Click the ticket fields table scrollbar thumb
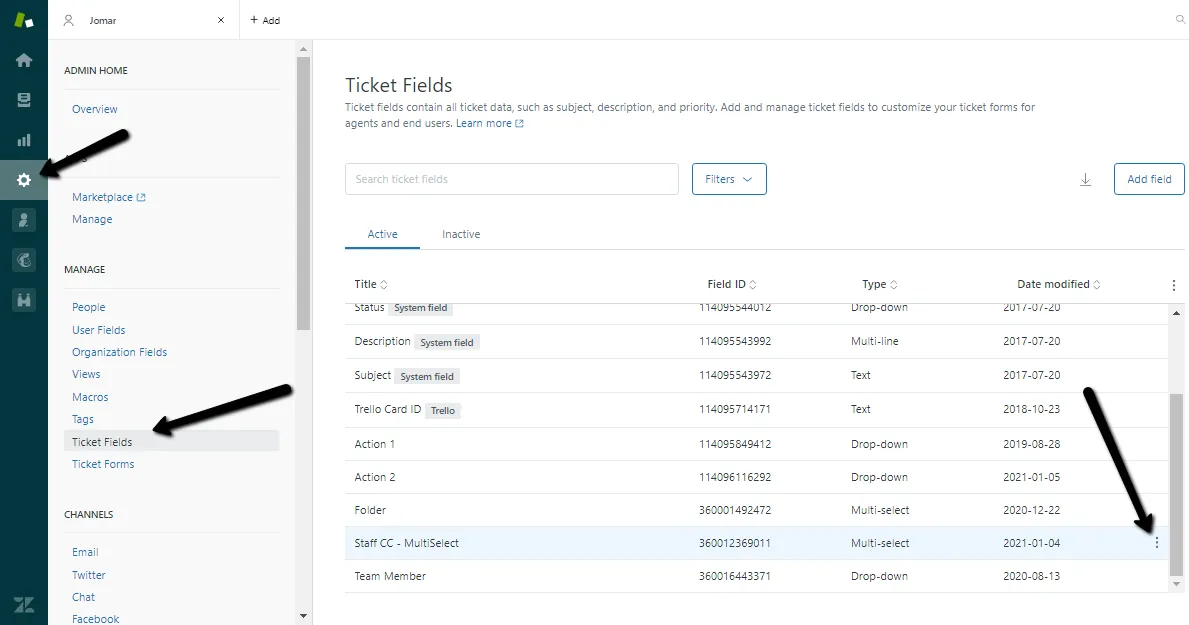Viewport: 1189px width, 625px height. (x=1176, y=485)
